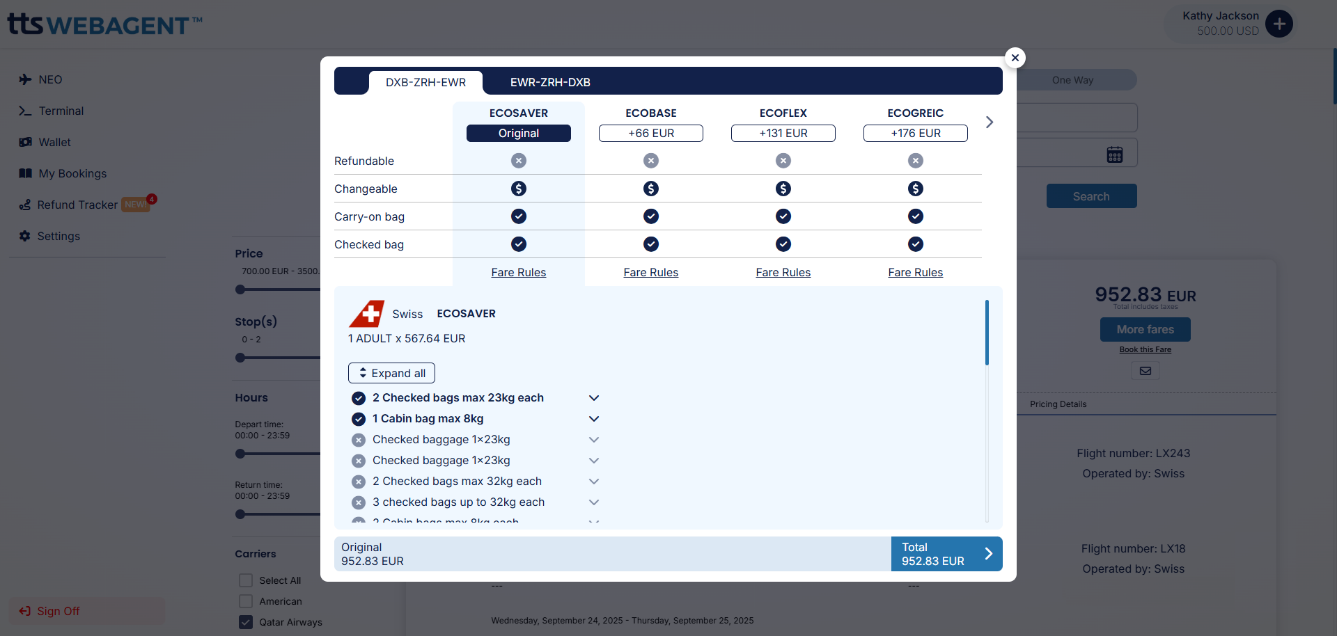Close the fare comparison dialog
Viewport: 1337px width, 636px height.
(x=1015, y=58)
